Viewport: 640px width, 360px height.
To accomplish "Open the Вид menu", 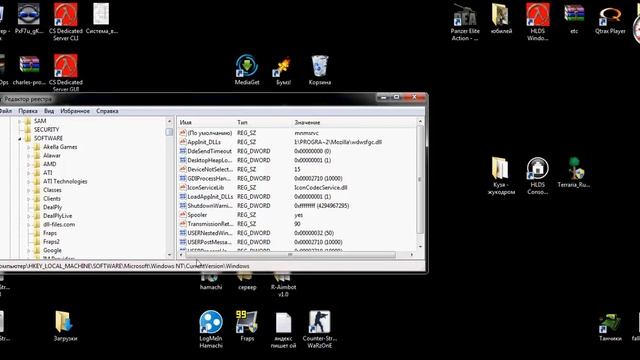I will click(49, 111).
